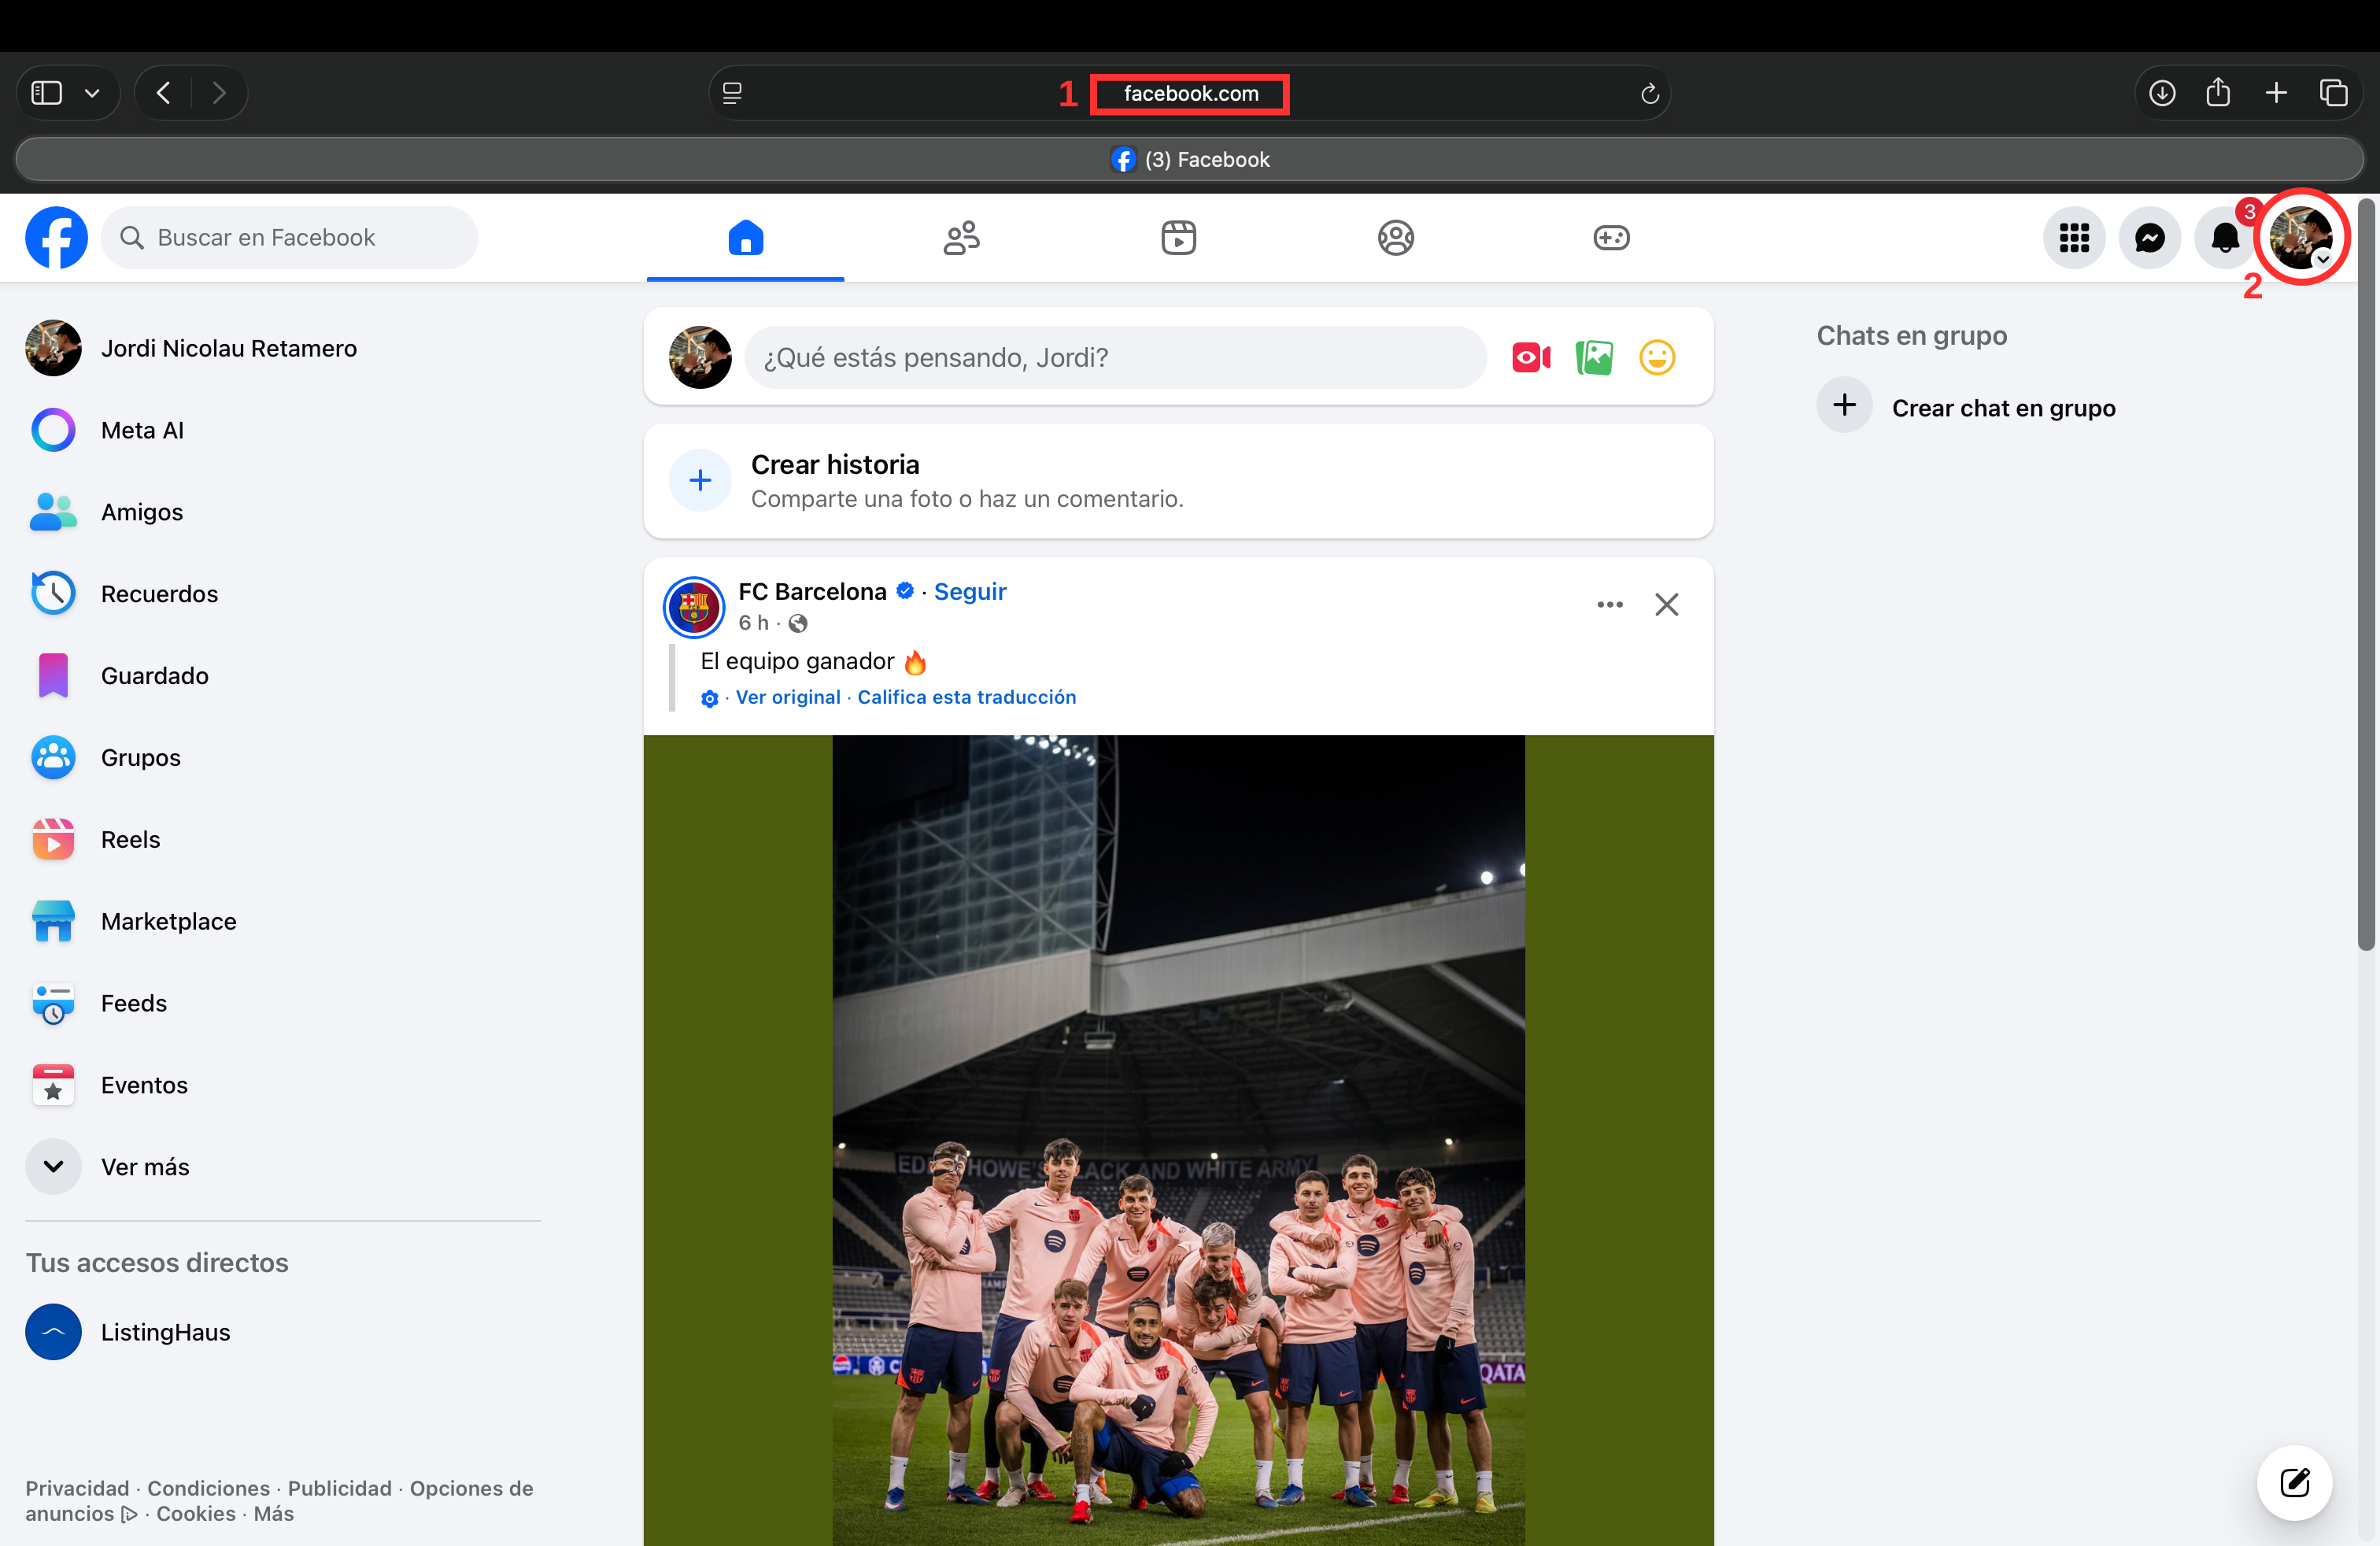Expand "Ver más" in the sidebar
The height and width of the screenshot is (1546, 2380).
(145, 1167)
